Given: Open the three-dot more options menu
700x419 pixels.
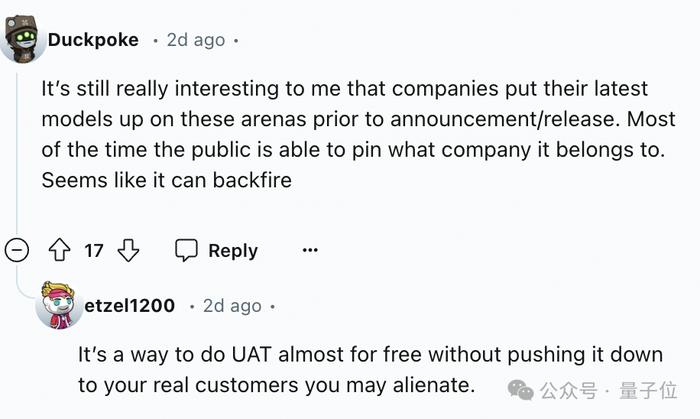Looking at the screenshot, I should click(310, 250).
